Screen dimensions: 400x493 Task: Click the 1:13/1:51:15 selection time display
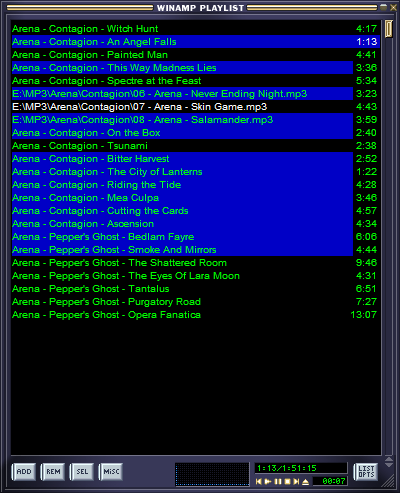pos(301,468)
